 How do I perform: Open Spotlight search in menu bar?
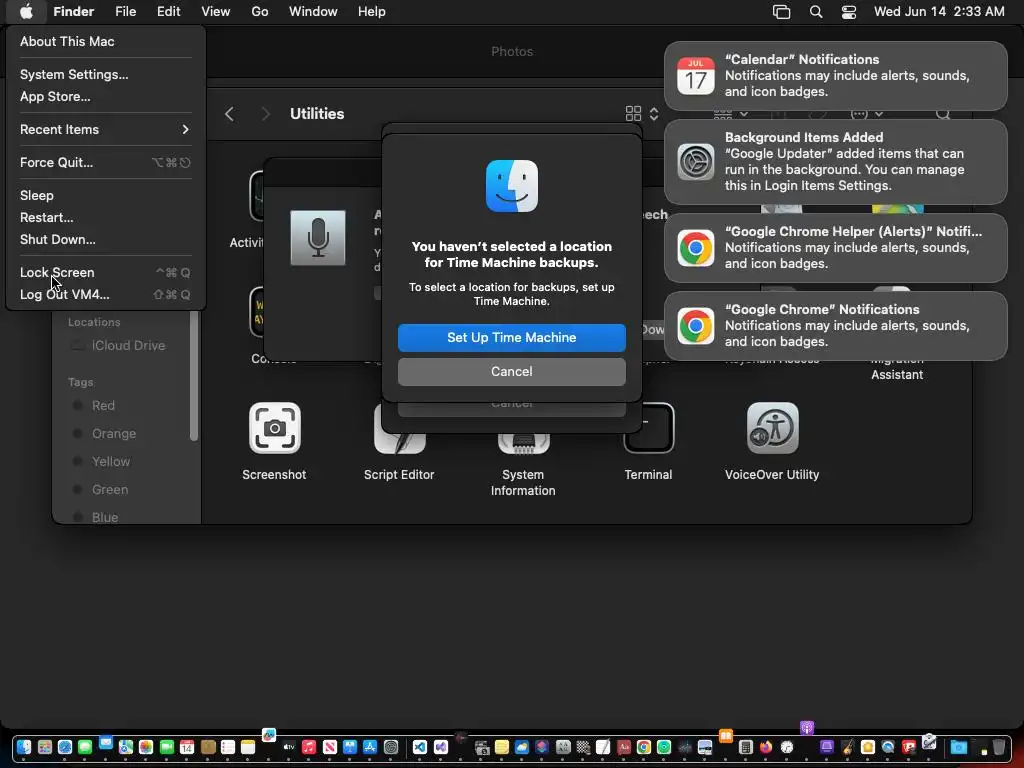coord(816,12)
